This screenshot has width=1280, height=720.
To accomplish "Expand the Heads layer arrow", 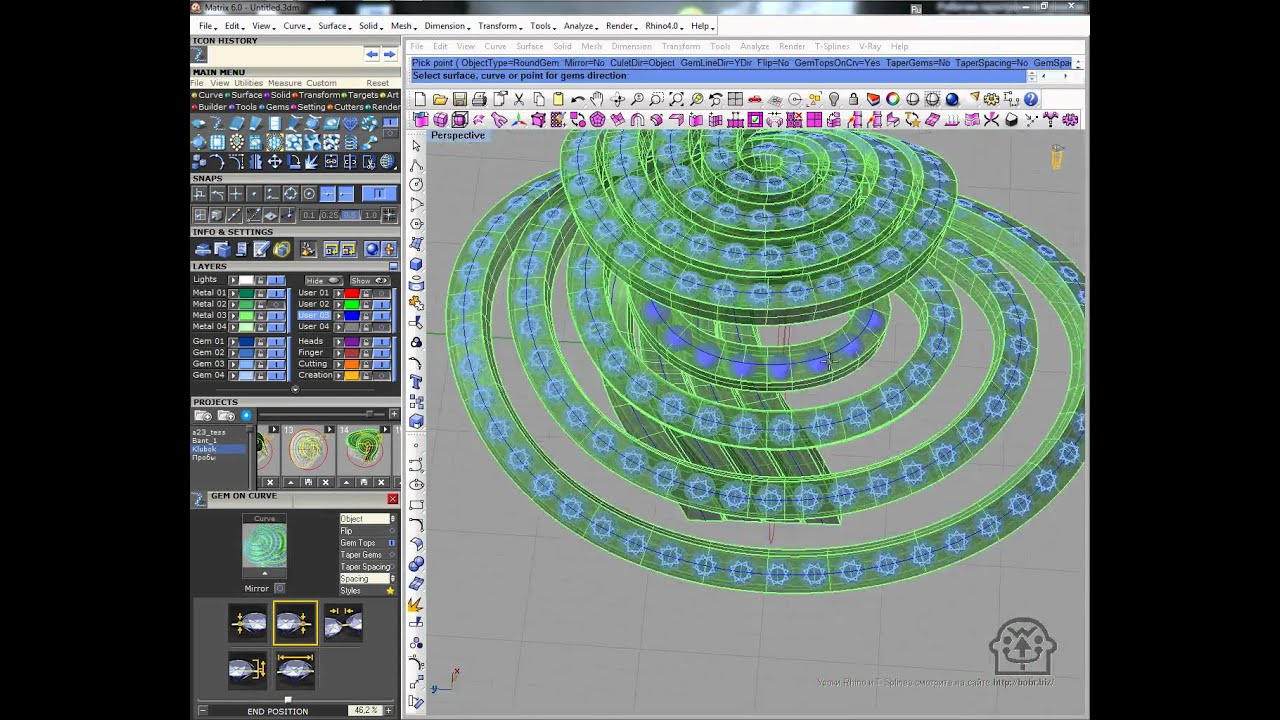I will [x=339, y=342].
